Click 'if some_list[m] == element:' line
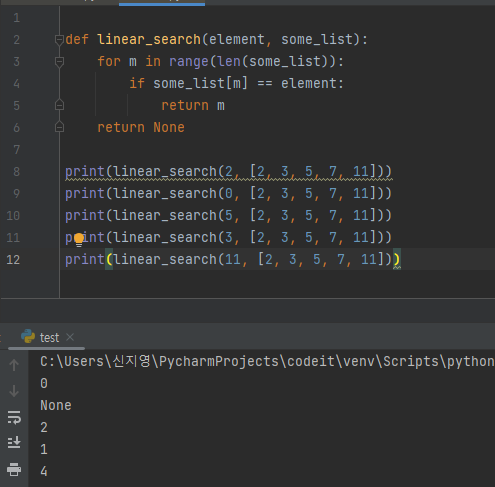 coord(236,83)
